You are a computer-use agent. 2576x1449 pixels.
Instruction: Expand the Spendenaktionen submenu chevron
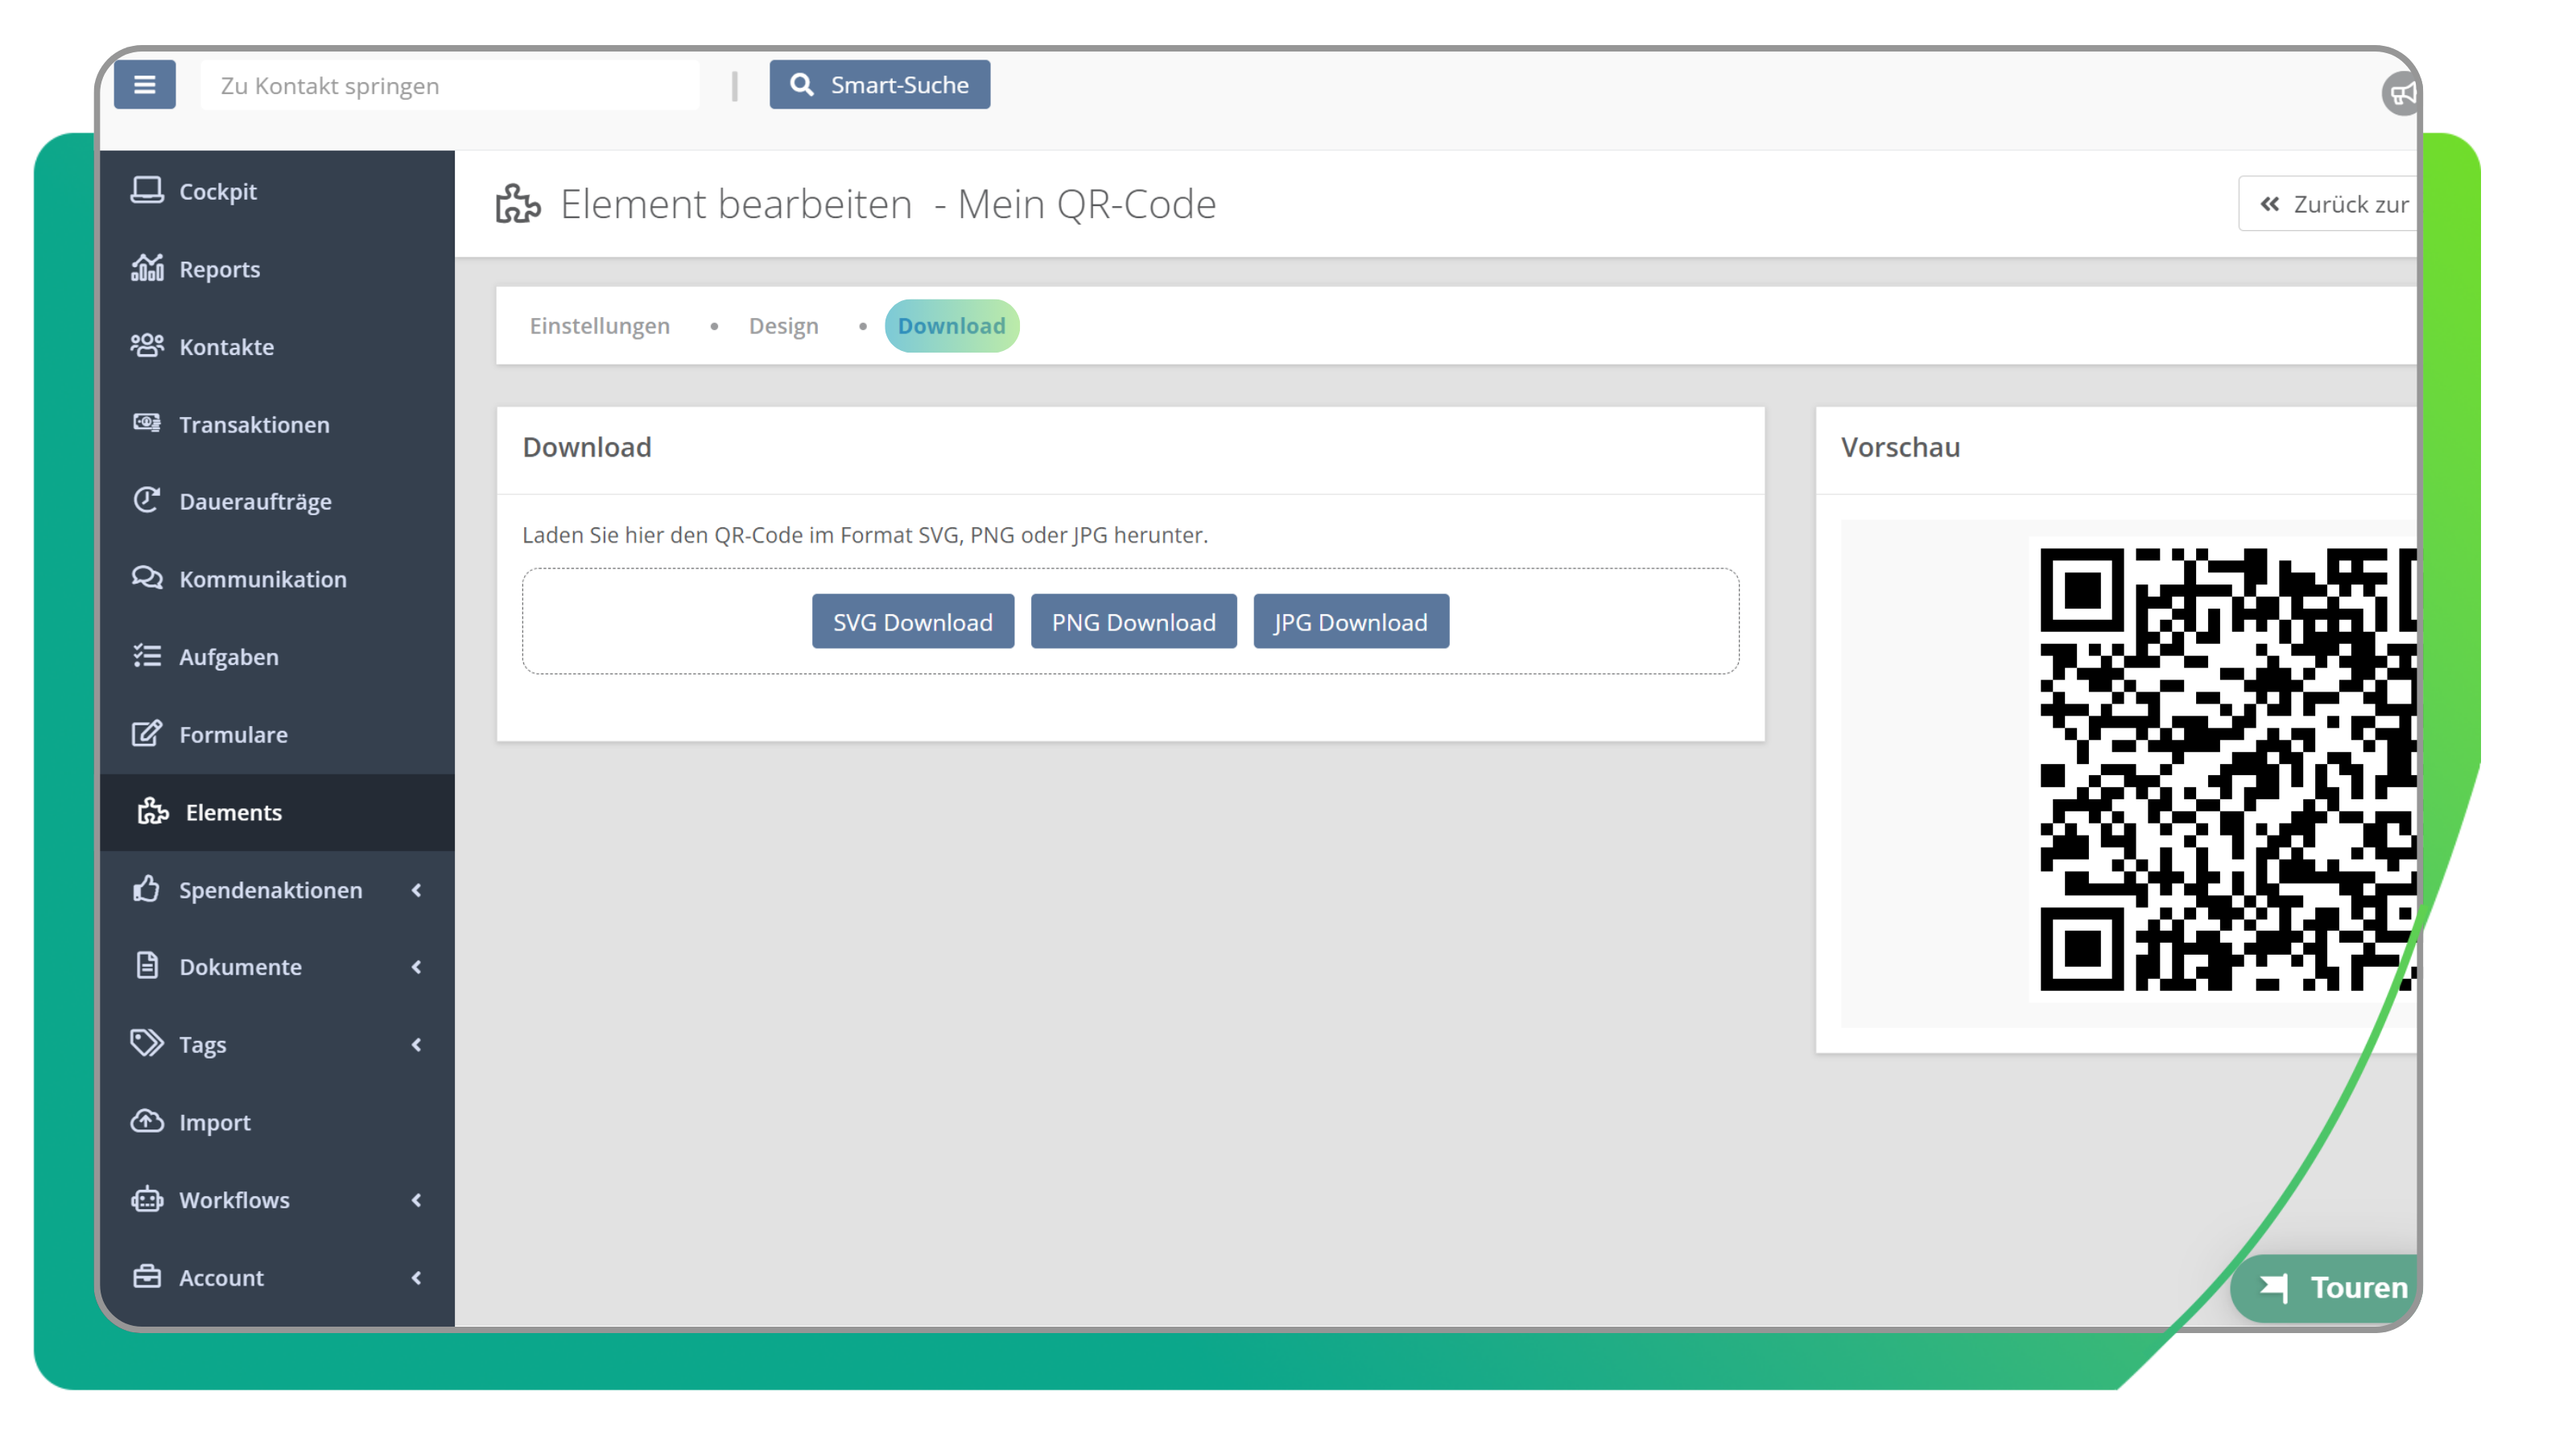click(416, 890)
